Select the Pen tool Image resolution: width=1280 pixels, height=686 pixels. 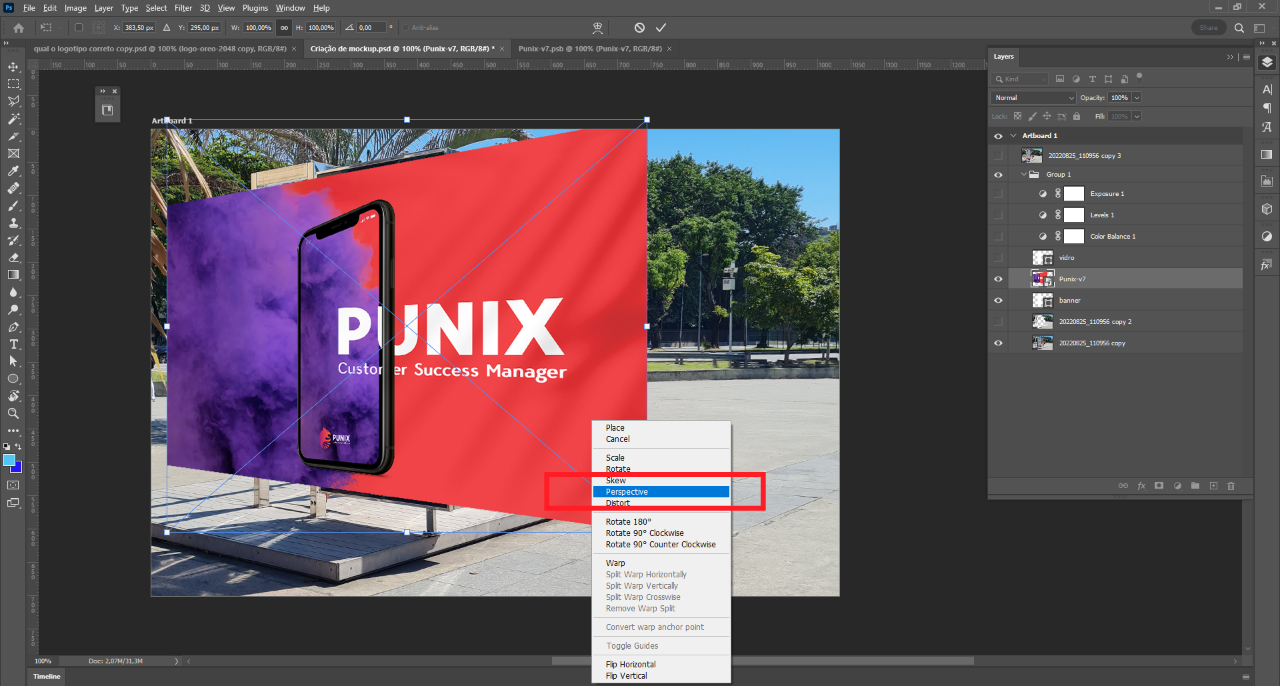(x=14, y=327)
